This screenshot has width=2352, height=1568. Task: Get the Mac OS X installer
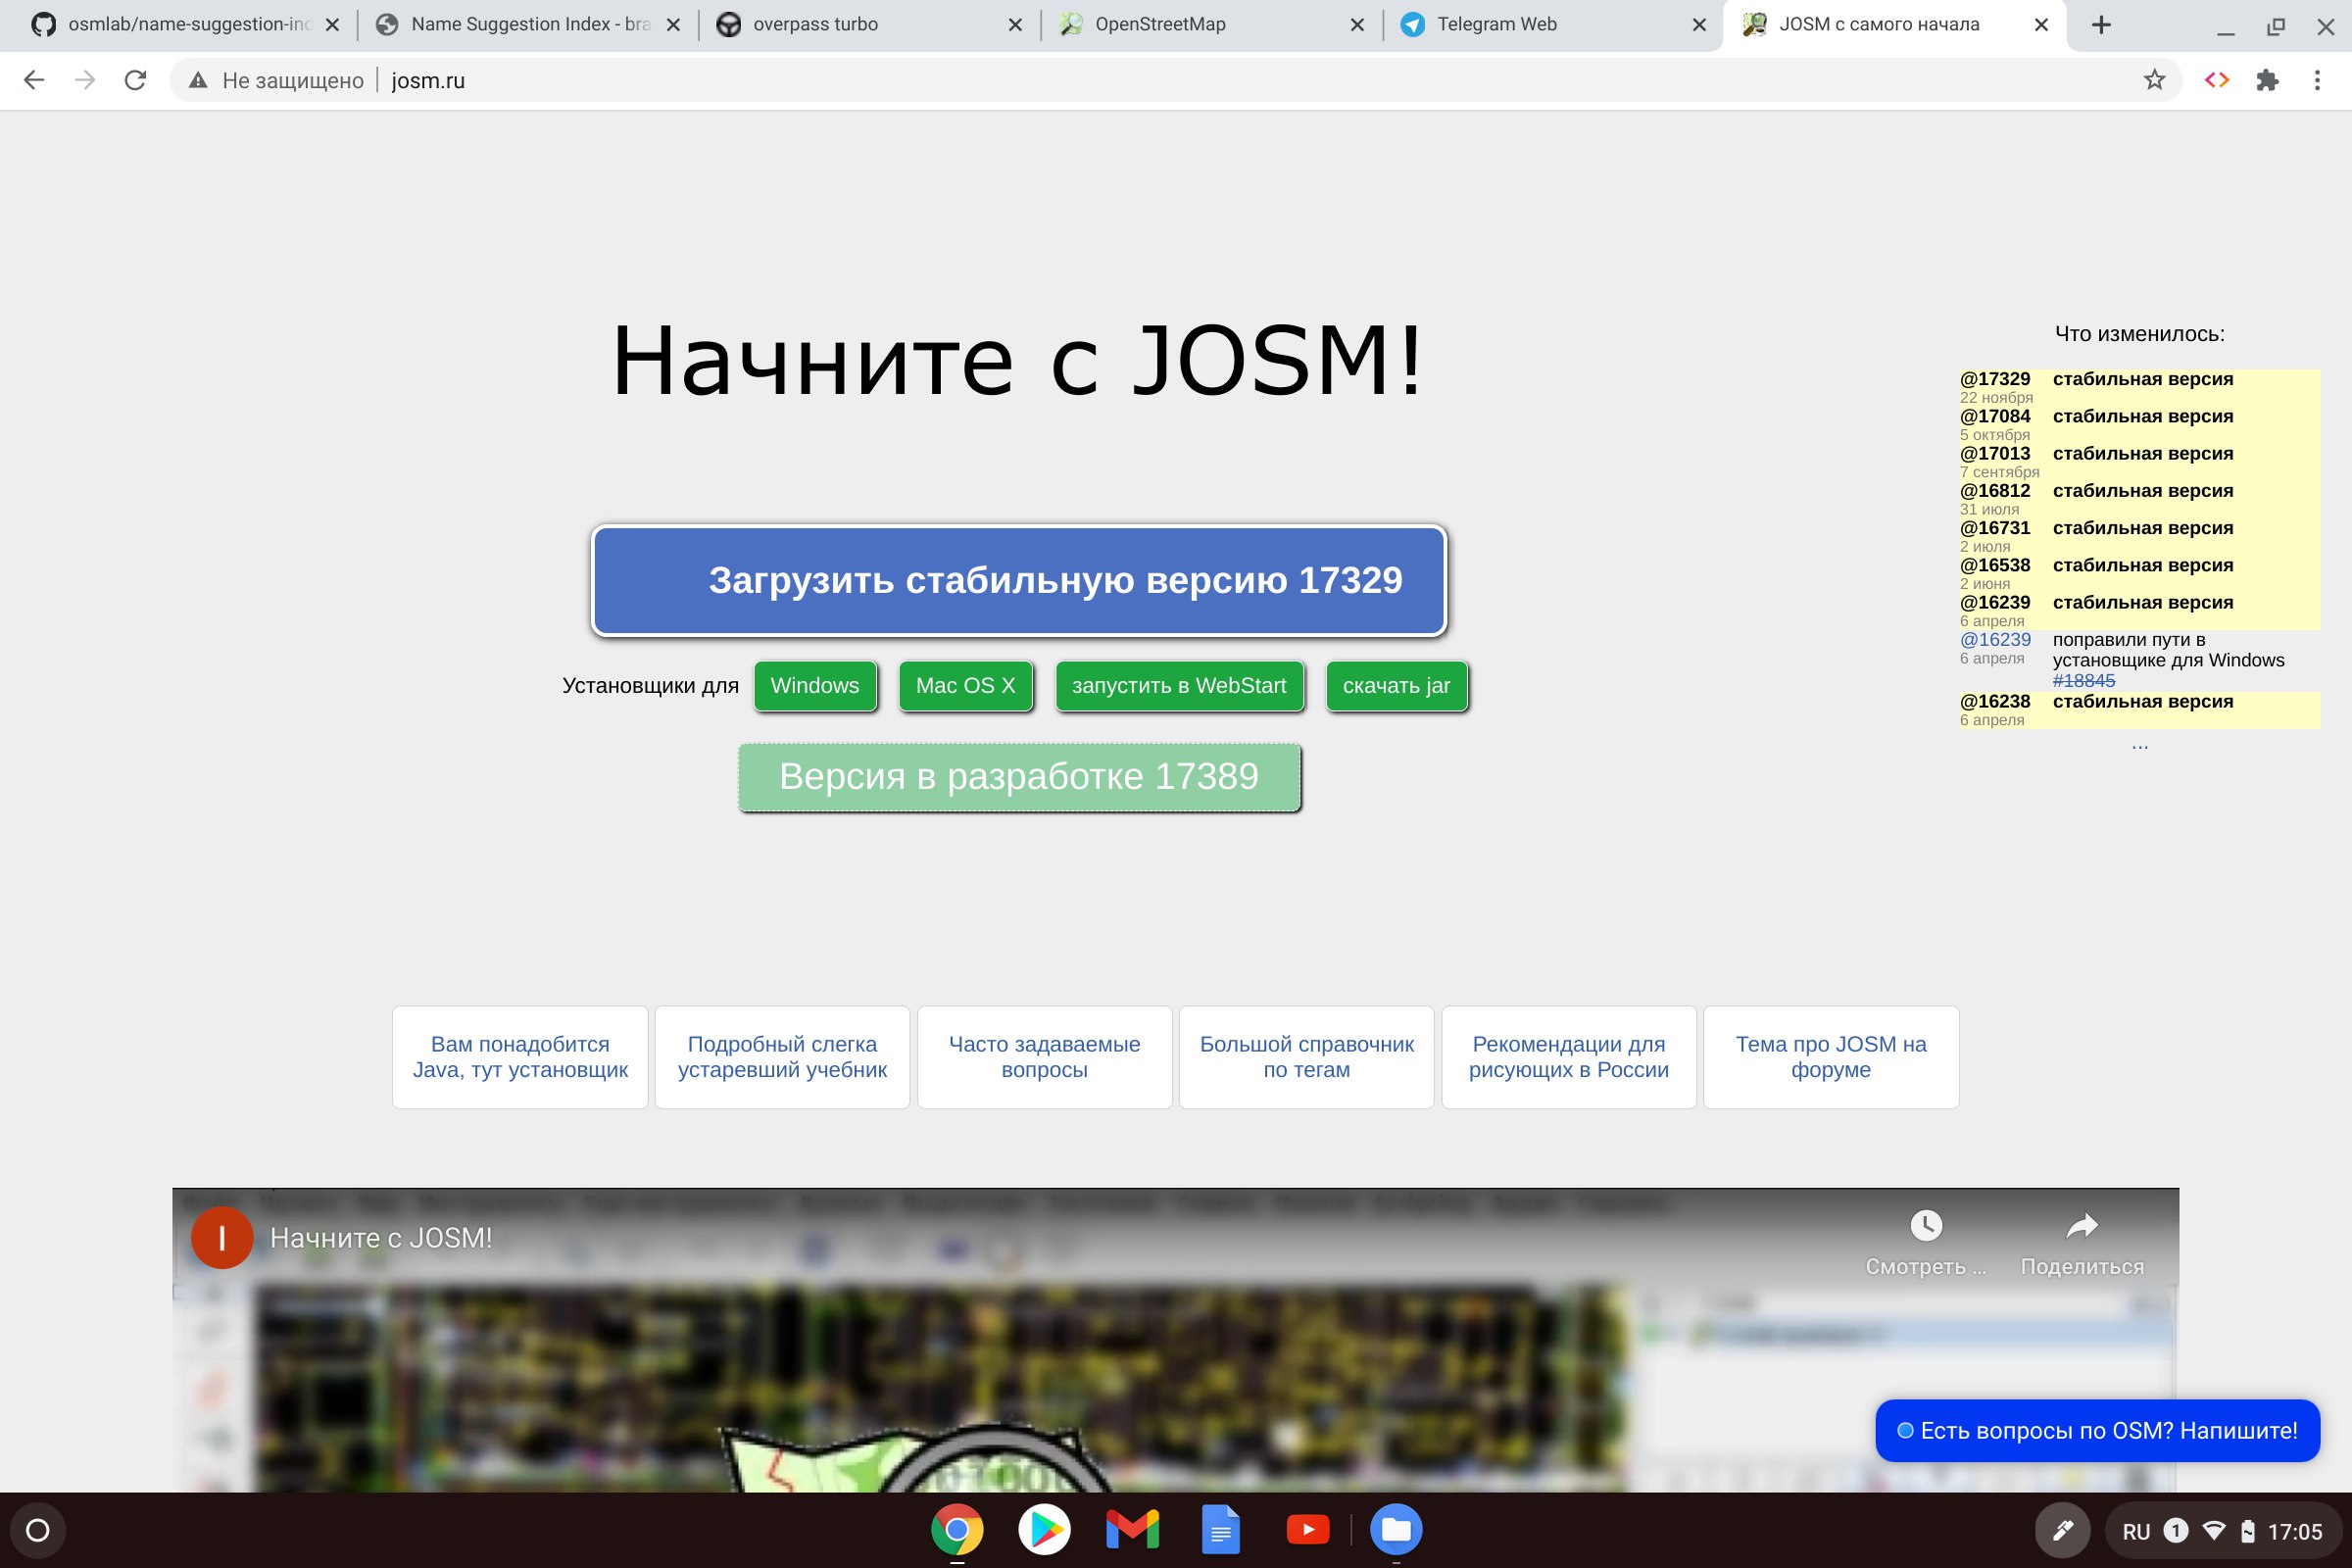(965, 686)
